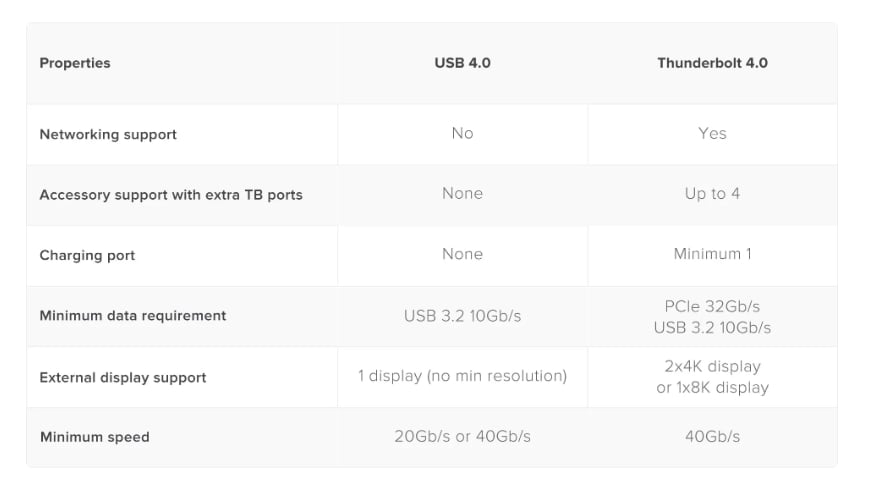Select the Minimum data requirement label
This screenshot has width=870, height=490.
[133, 316]
